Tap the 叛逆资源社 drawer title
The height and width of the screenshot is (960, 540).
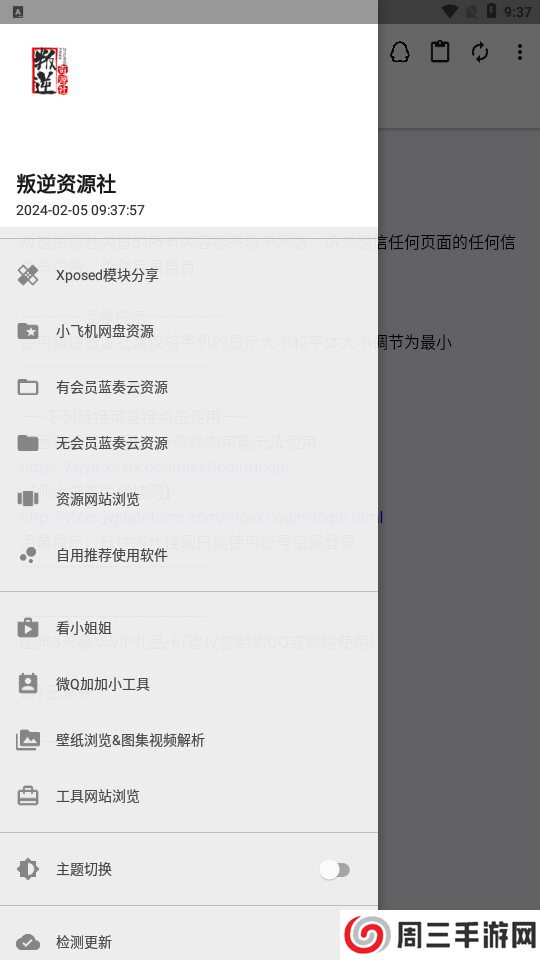[x=66, y=184]
